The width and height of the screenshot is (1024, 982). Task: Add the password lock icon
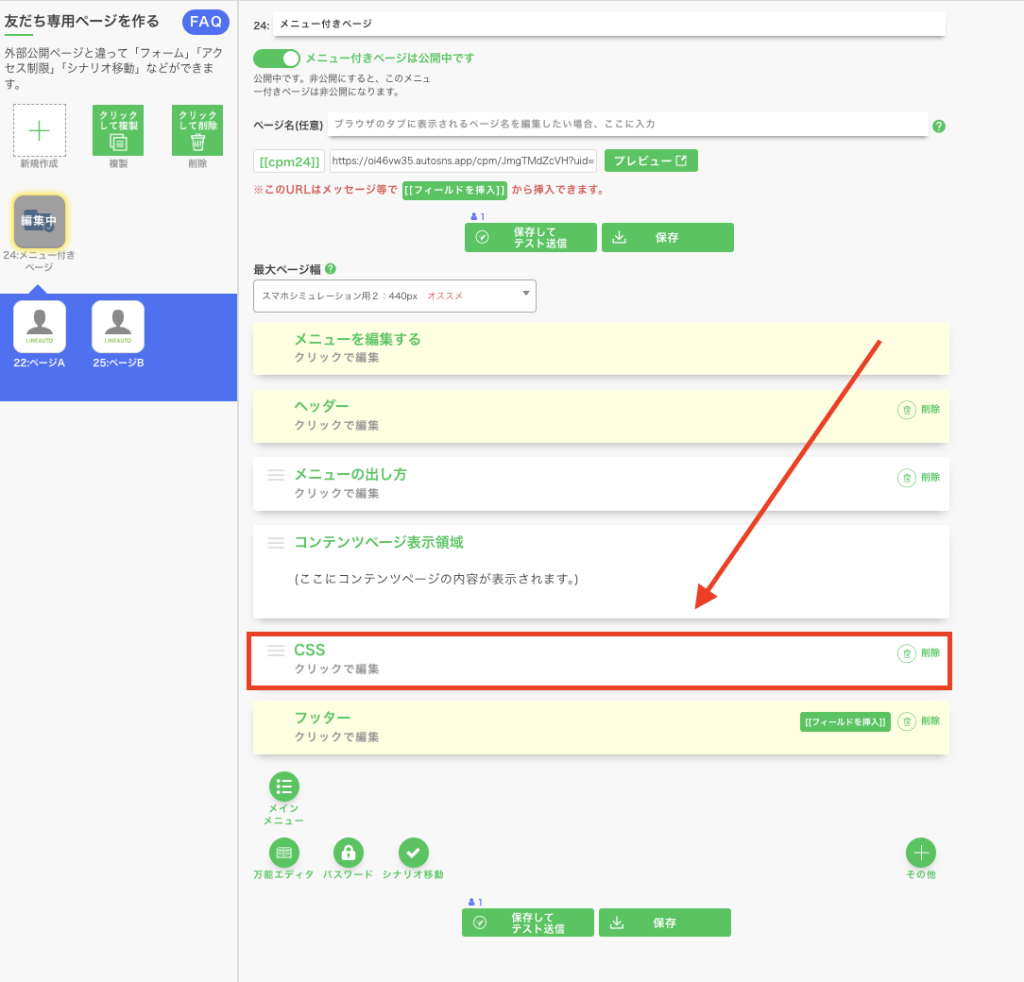pos(348,852)
